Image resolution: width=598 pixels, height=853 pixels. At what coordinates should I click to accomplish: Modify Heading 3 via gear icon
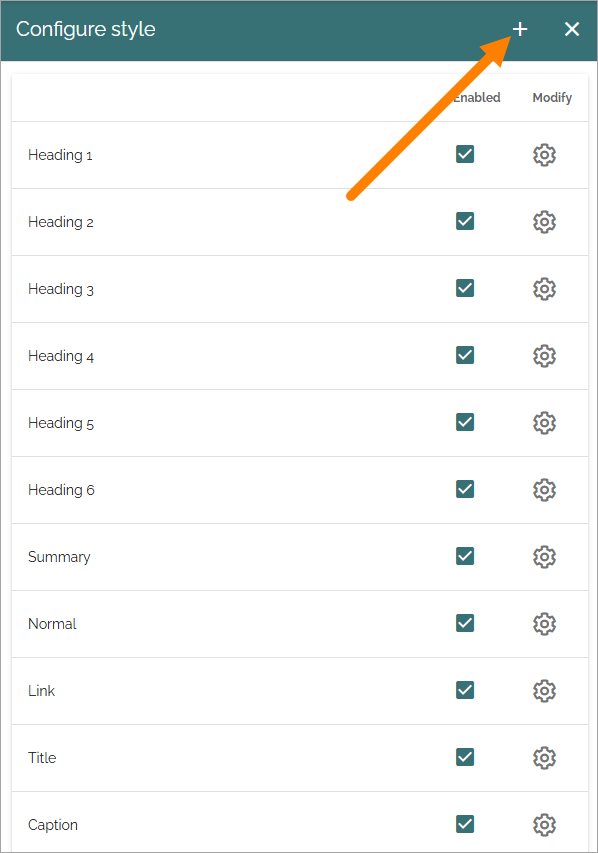544,289
